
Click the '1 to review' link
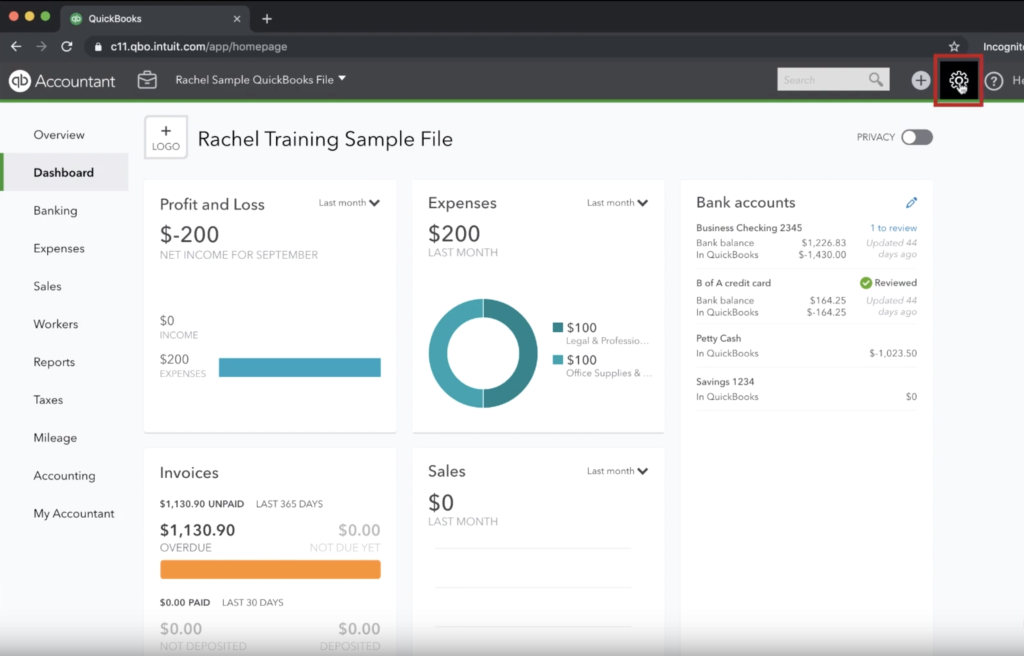tap(893, 228)
